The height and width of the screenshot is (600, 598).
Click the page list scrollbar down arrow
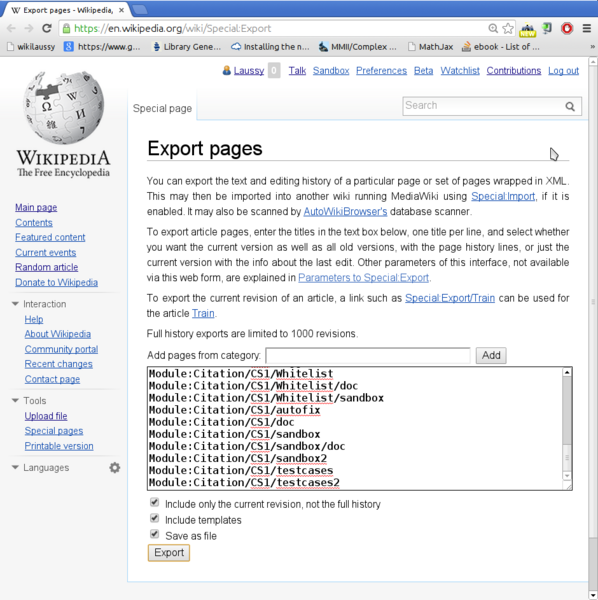coord(567,476)
